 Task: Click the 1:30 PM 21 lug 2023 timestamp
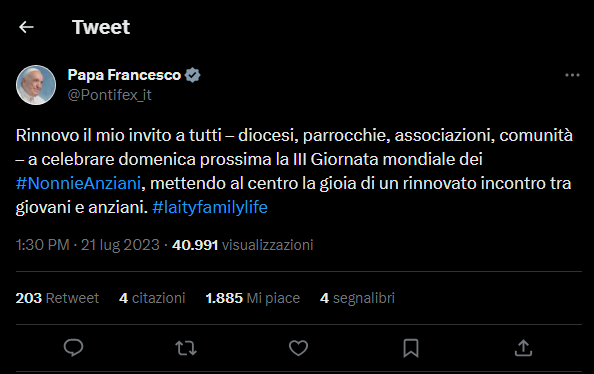[88, 245]
